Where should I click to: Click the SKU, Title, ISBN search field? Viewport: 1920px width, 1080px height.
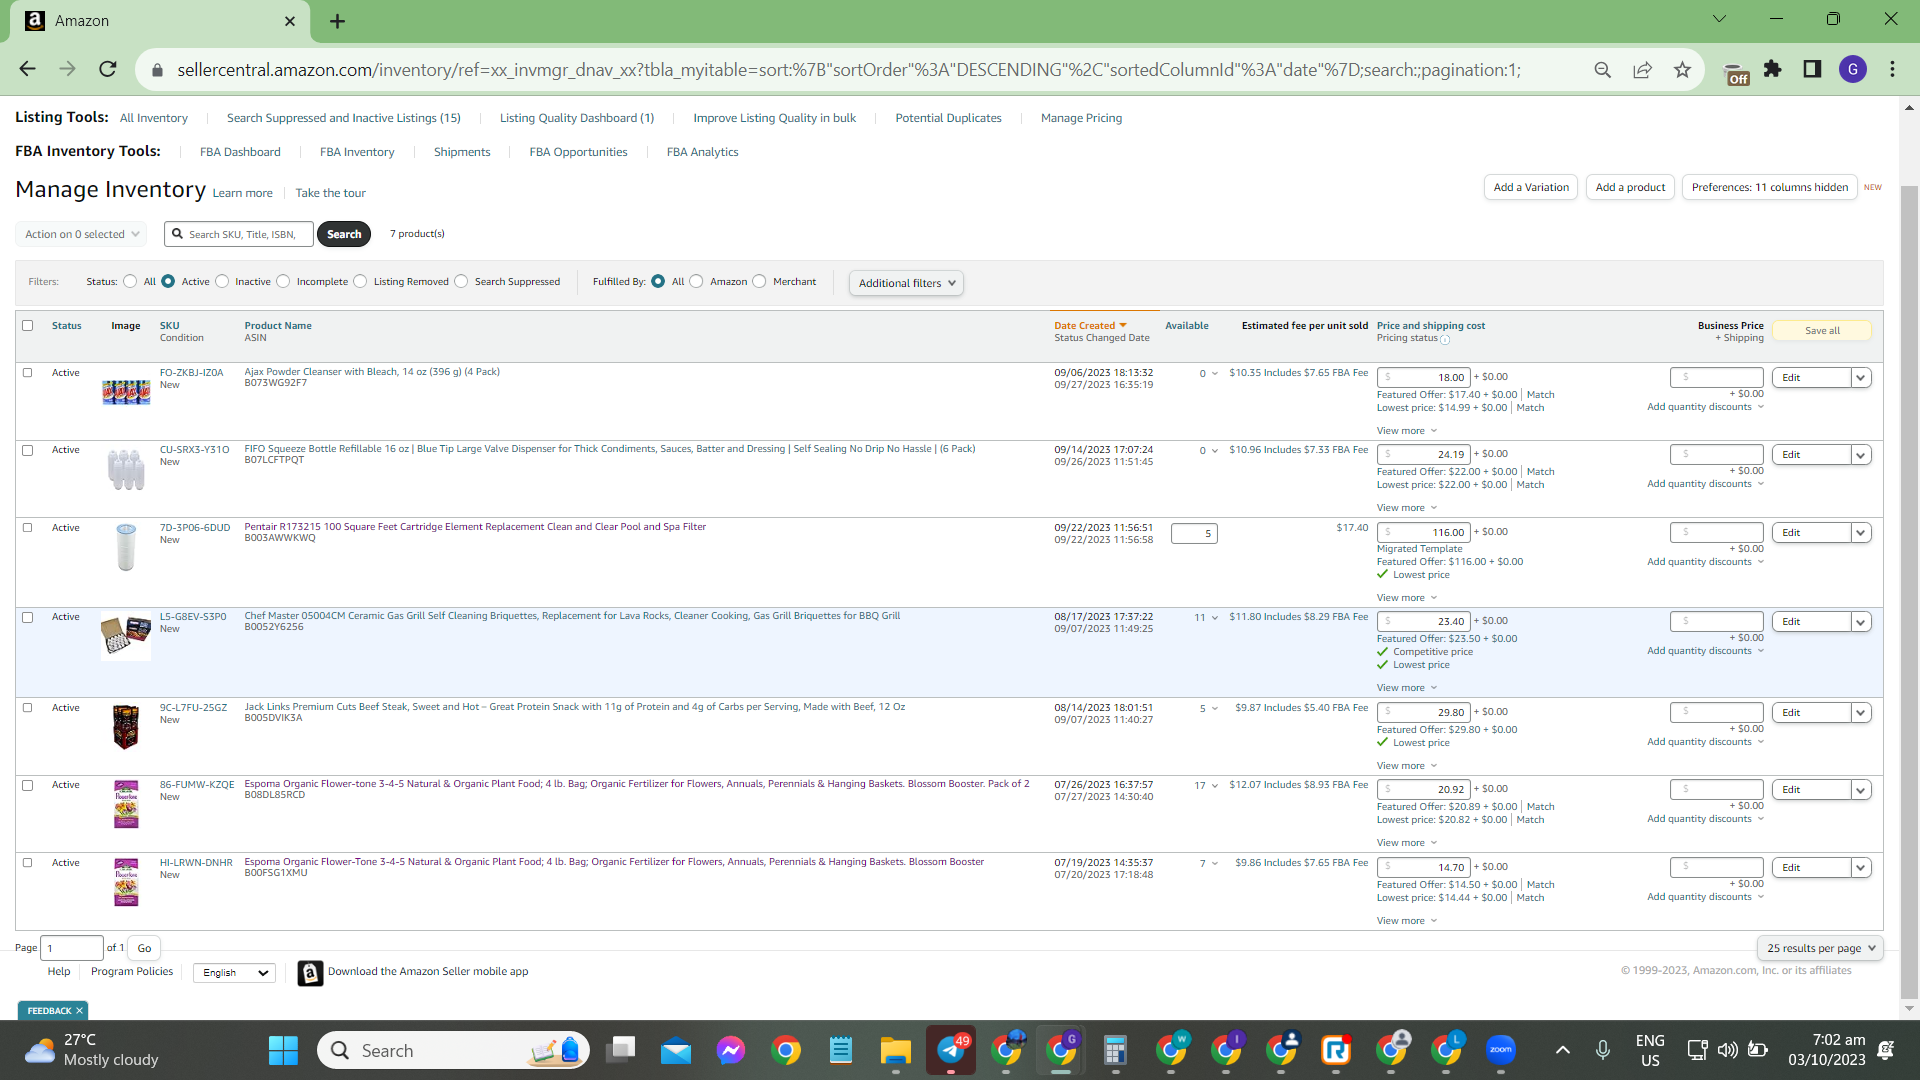pos(239,234)
